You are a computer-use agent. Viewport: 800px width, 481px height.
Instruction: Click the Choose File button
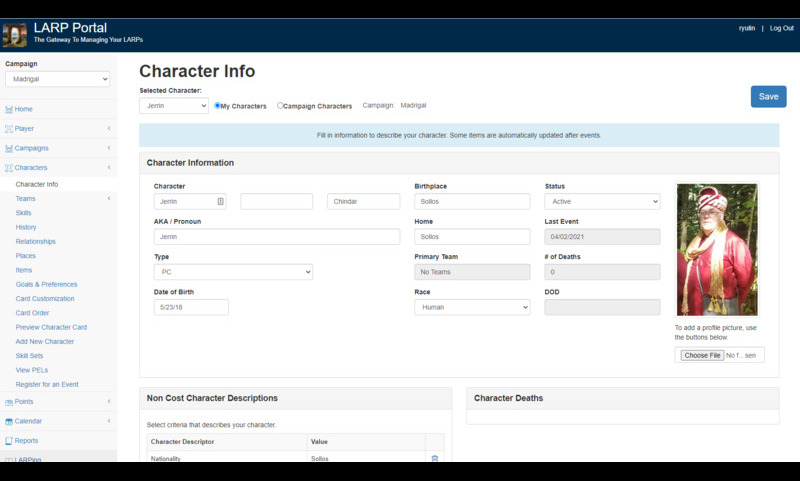click(701, 355)
